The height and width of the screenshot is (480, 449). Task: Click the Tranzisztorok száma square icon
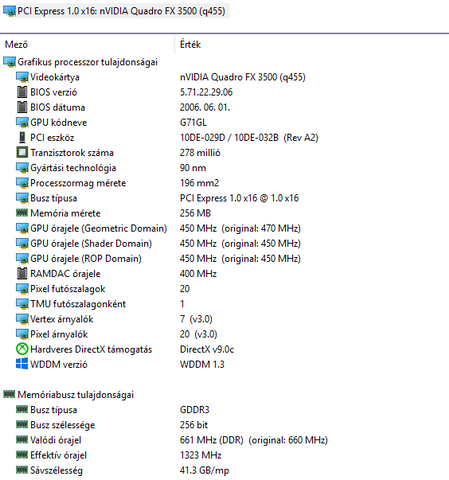[22, 153]
